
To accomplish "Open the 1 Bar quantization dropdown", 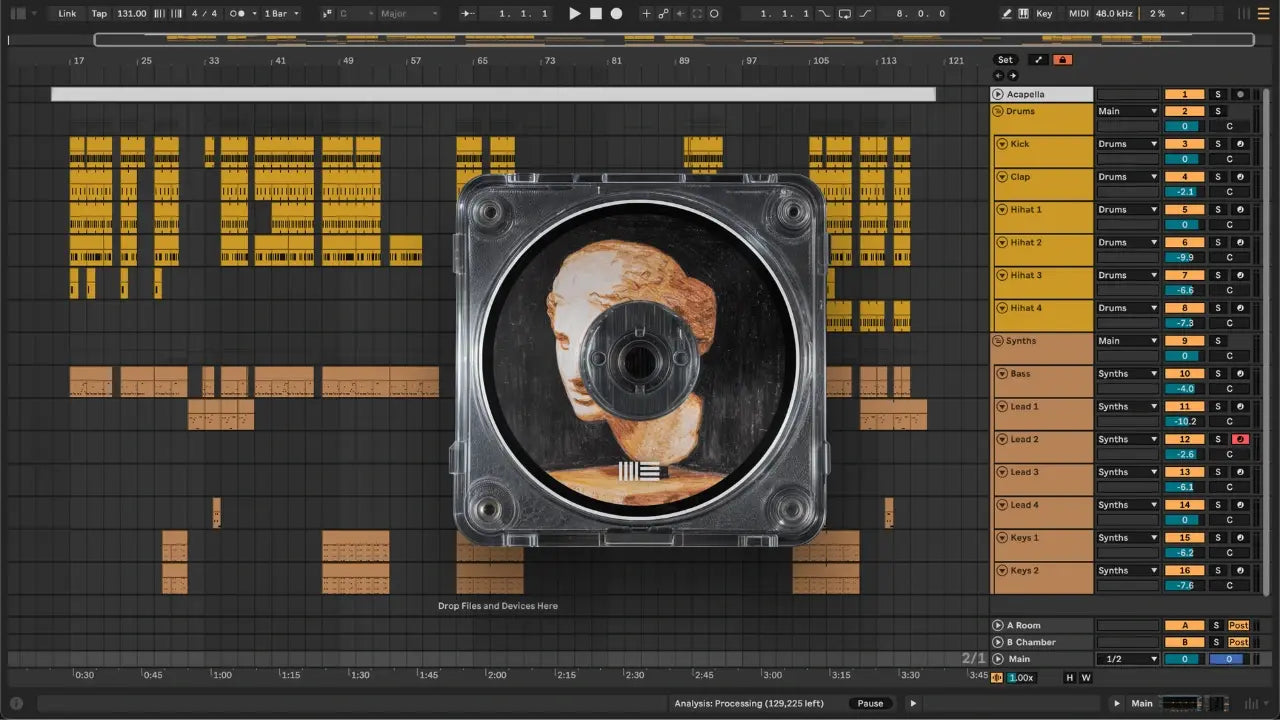I will (x=281, y=14).
